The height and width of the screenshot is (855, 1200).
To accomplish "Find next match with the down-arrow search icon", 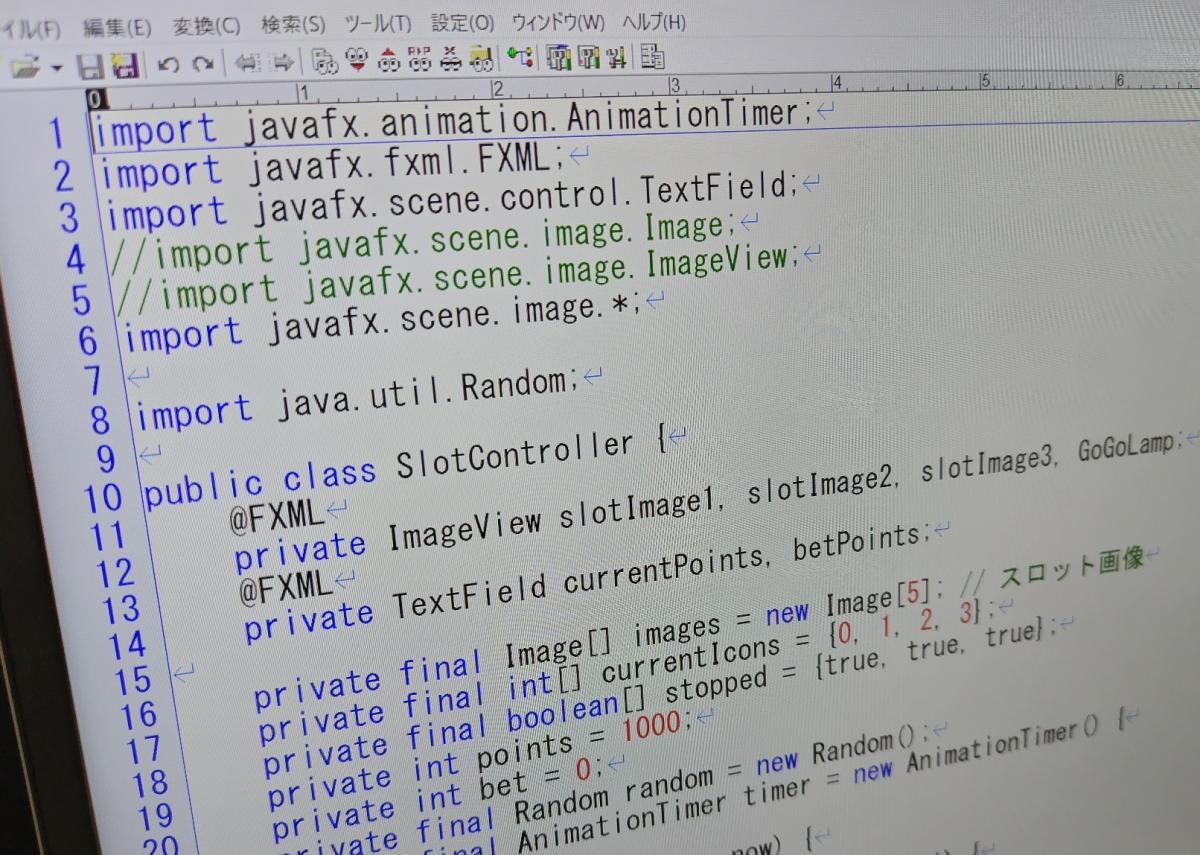I will tap(356, 61).
